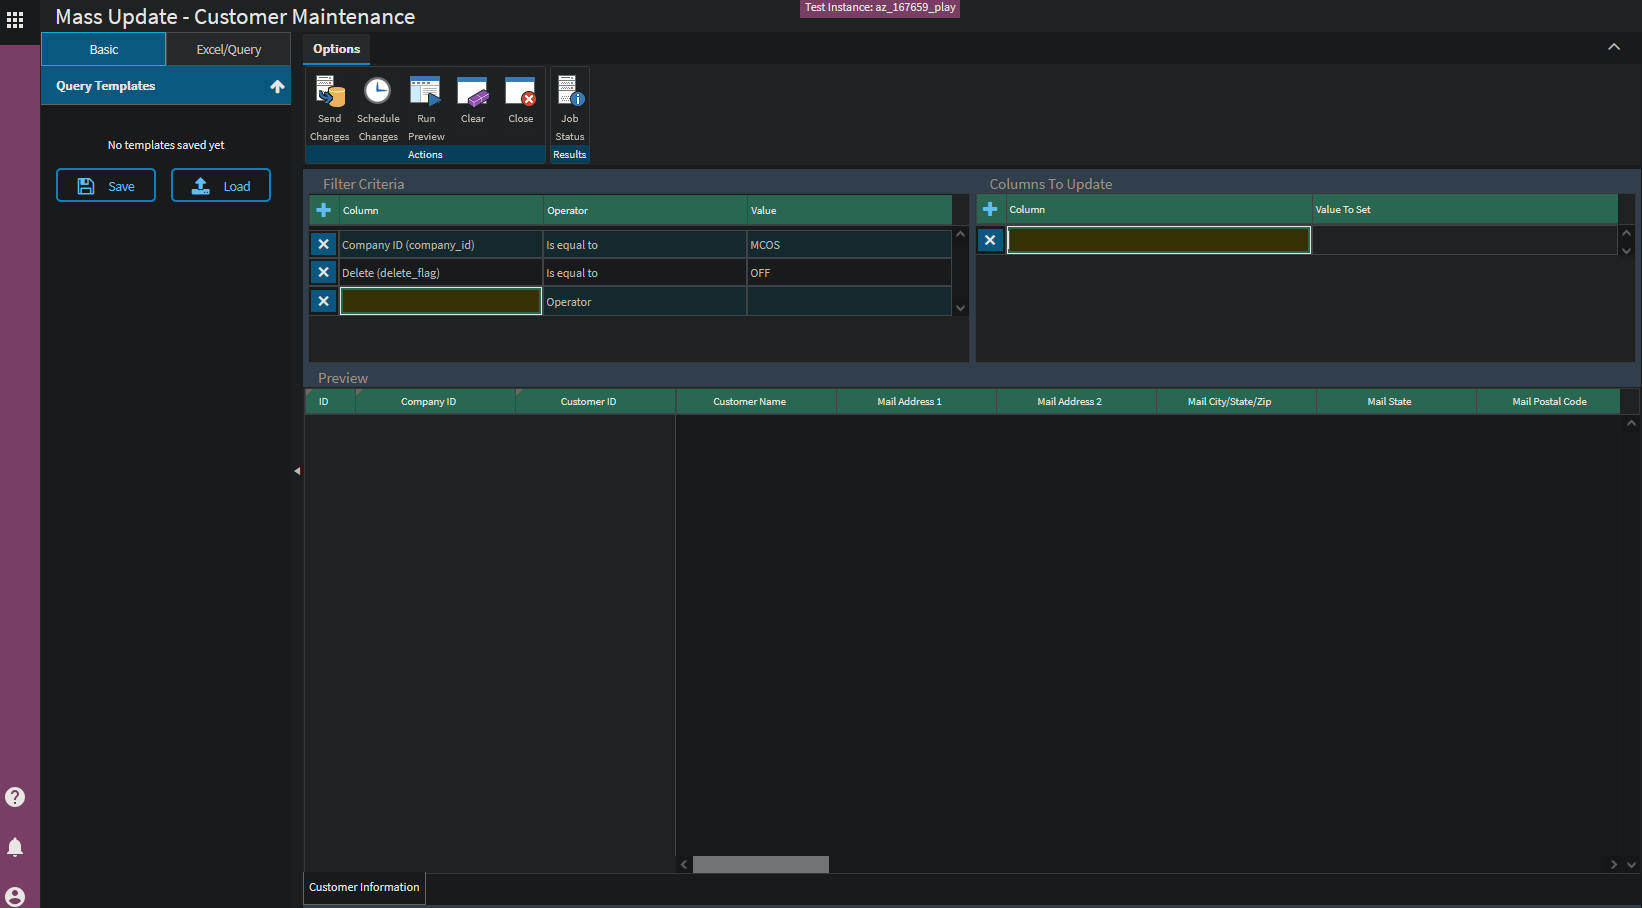Open Operator dropdown in empty filter row

(643, 302)
